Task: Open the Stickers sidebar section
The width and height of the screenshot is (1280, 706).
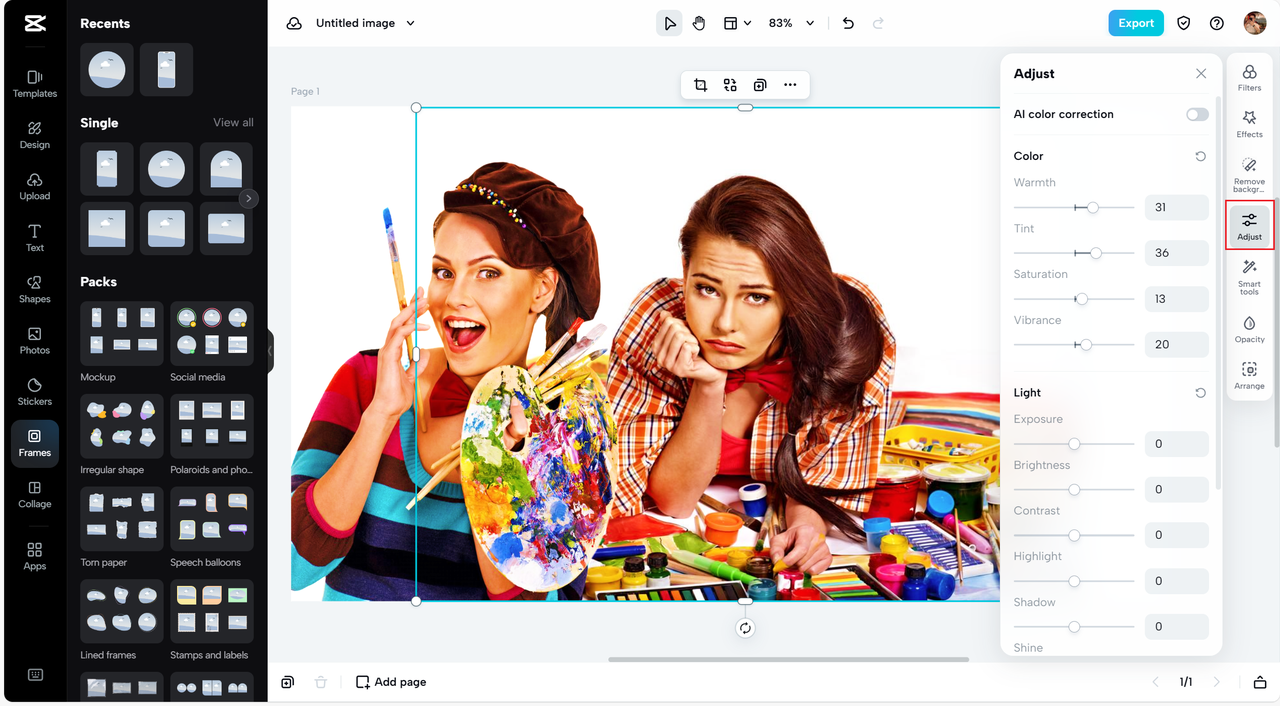Action: tap(35, 392)
